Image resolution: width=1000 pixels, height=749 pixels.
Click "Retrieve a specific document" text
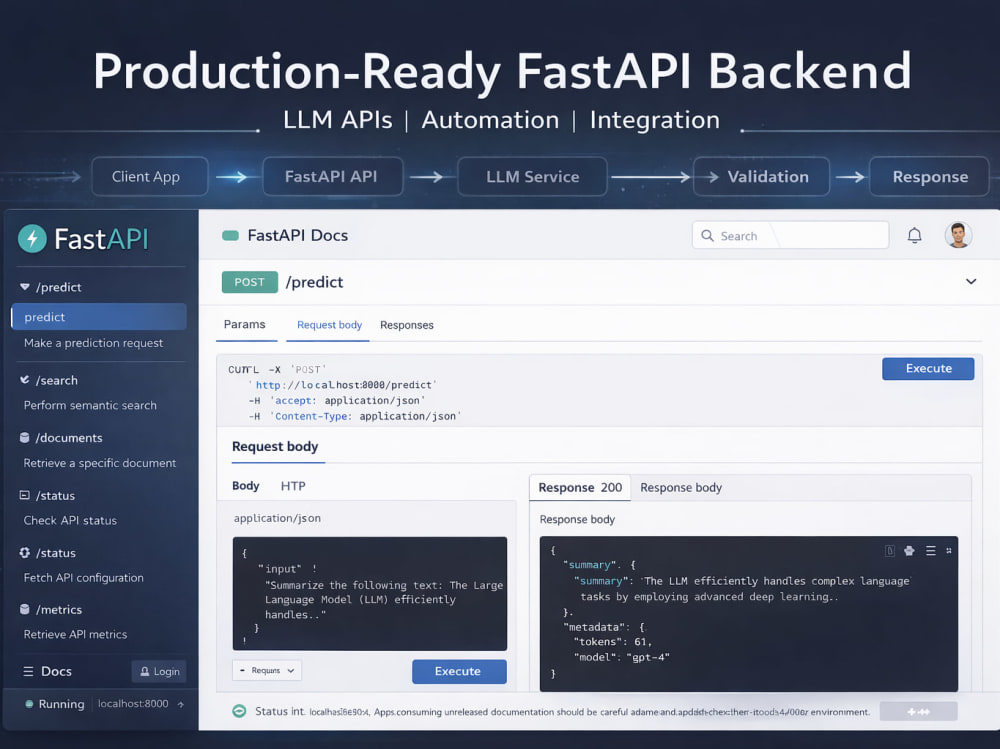tap(99, 463)
